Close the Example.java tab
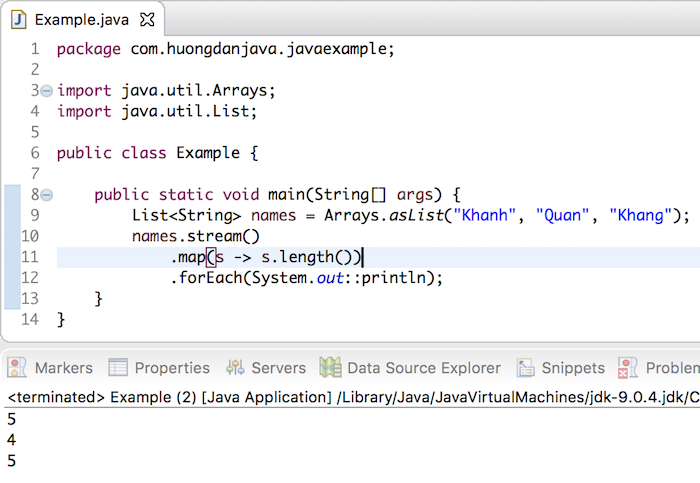This screenshot has height=483, width=700. tap(147, 20)
